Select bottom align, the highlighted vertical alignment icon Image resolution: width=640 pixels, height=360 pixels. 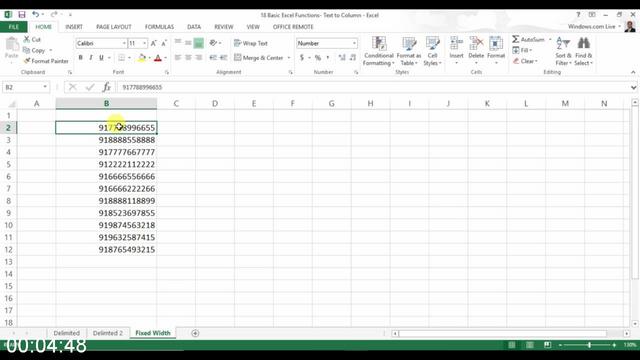pos(199,43)
